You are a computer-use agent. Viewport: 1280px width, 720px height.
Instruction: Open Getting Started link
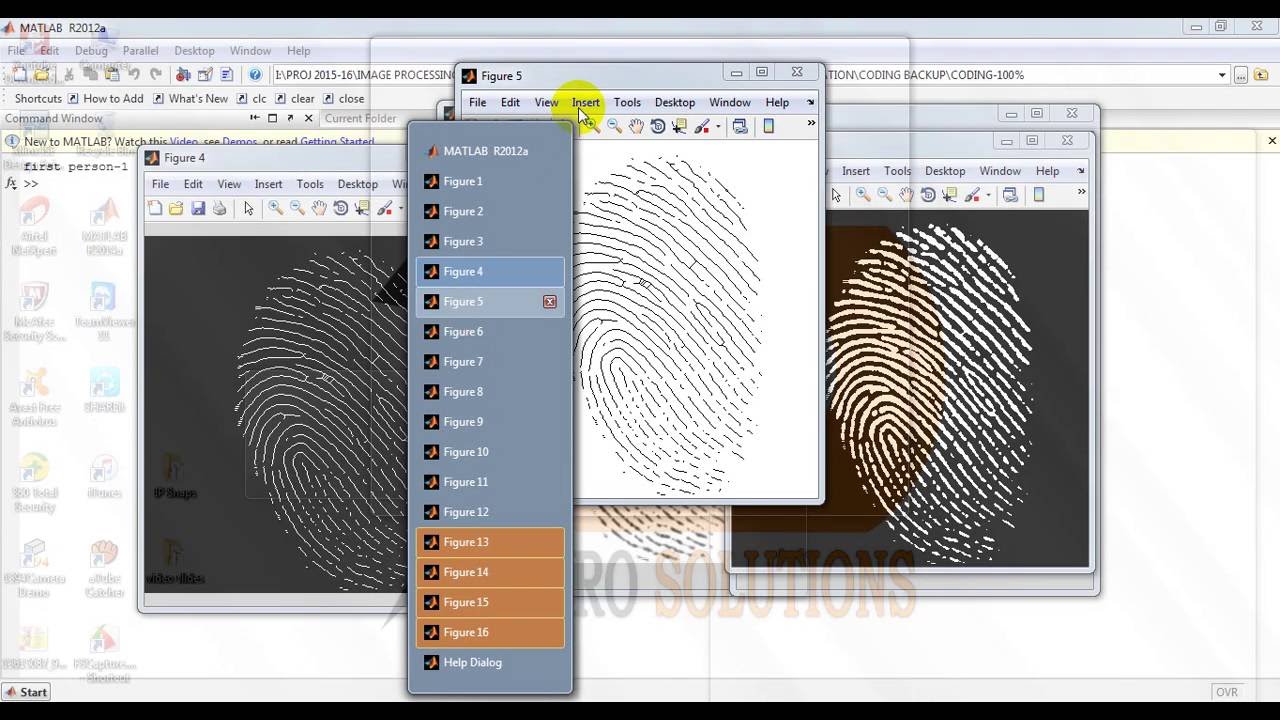point(337,142)
